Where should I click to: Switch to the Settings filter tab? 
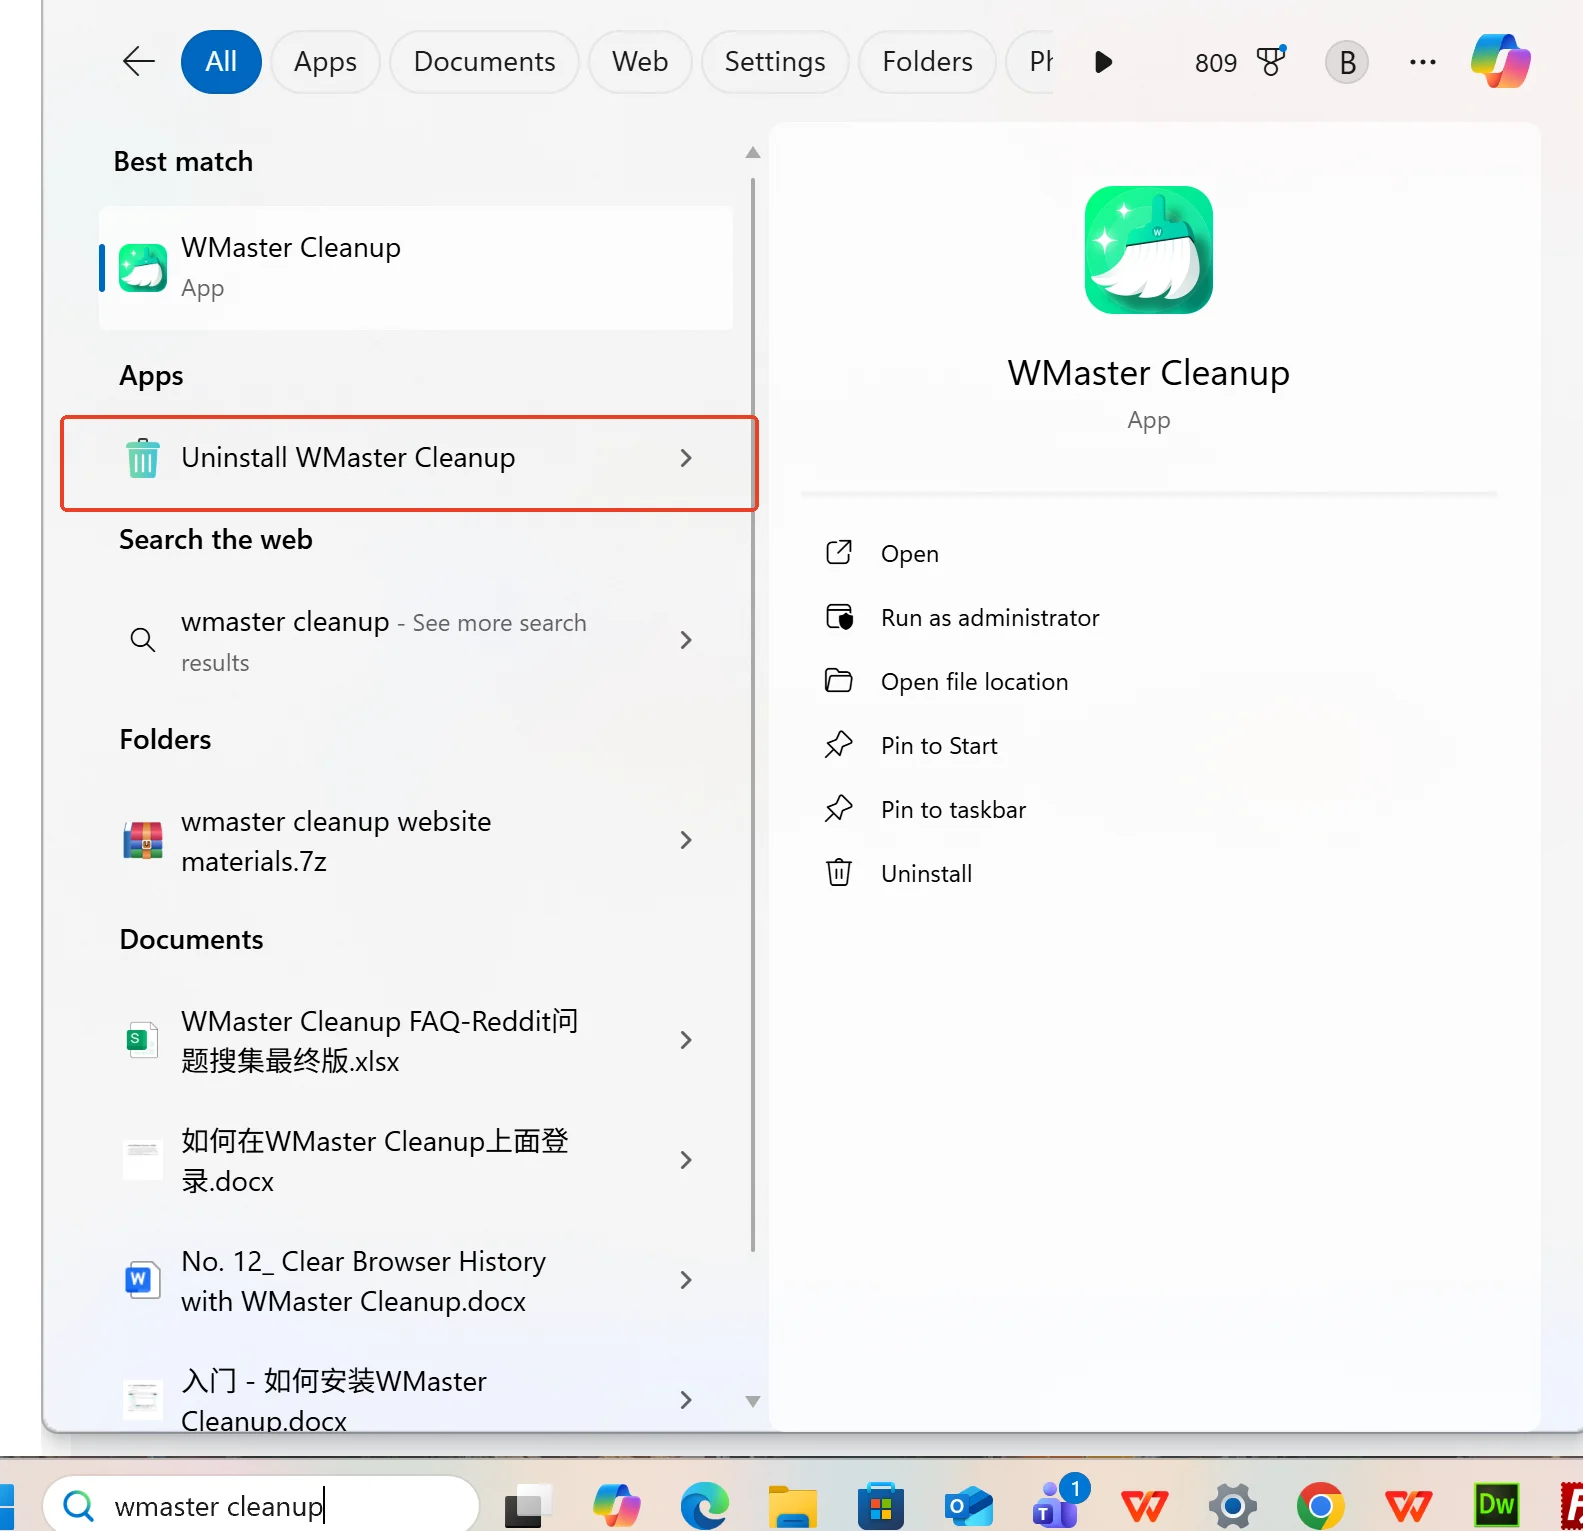click(775, 62)
